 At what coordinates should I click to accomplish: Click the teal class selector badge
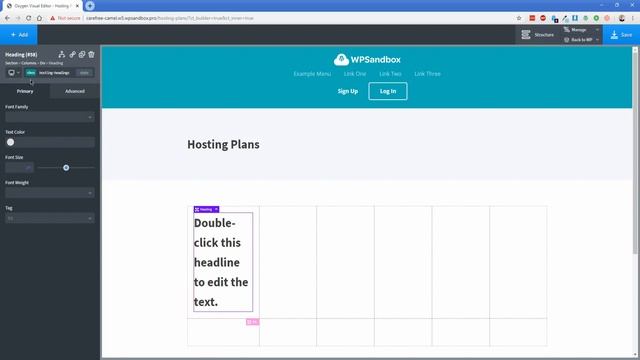pyautogui.click(x=31, y=73)
